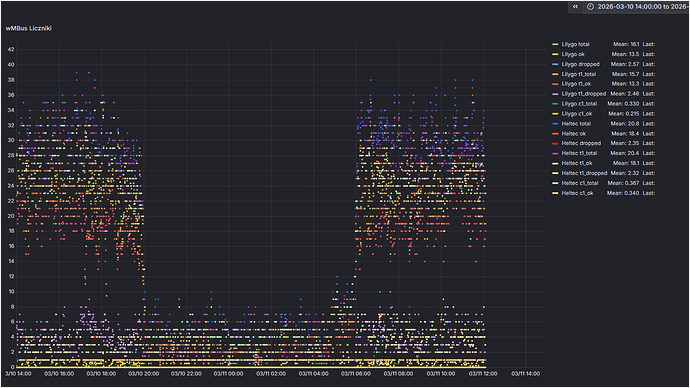Click the Mean: 20.8 value for Heltec total
Viewport: 690px width, 388px height.
coord(625,124)
